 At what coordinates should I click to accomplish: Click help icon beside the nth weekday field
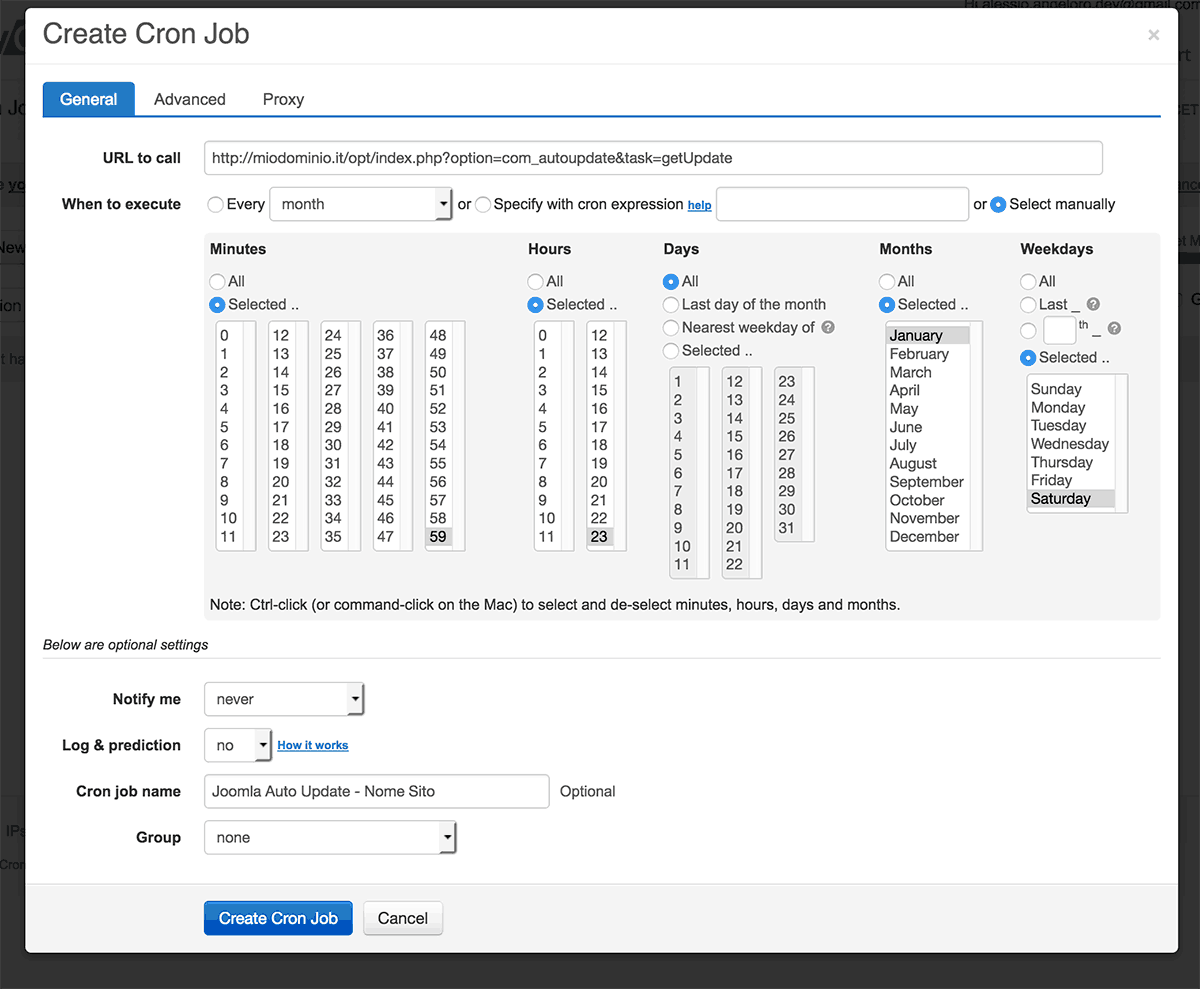tap(1114, 328)
